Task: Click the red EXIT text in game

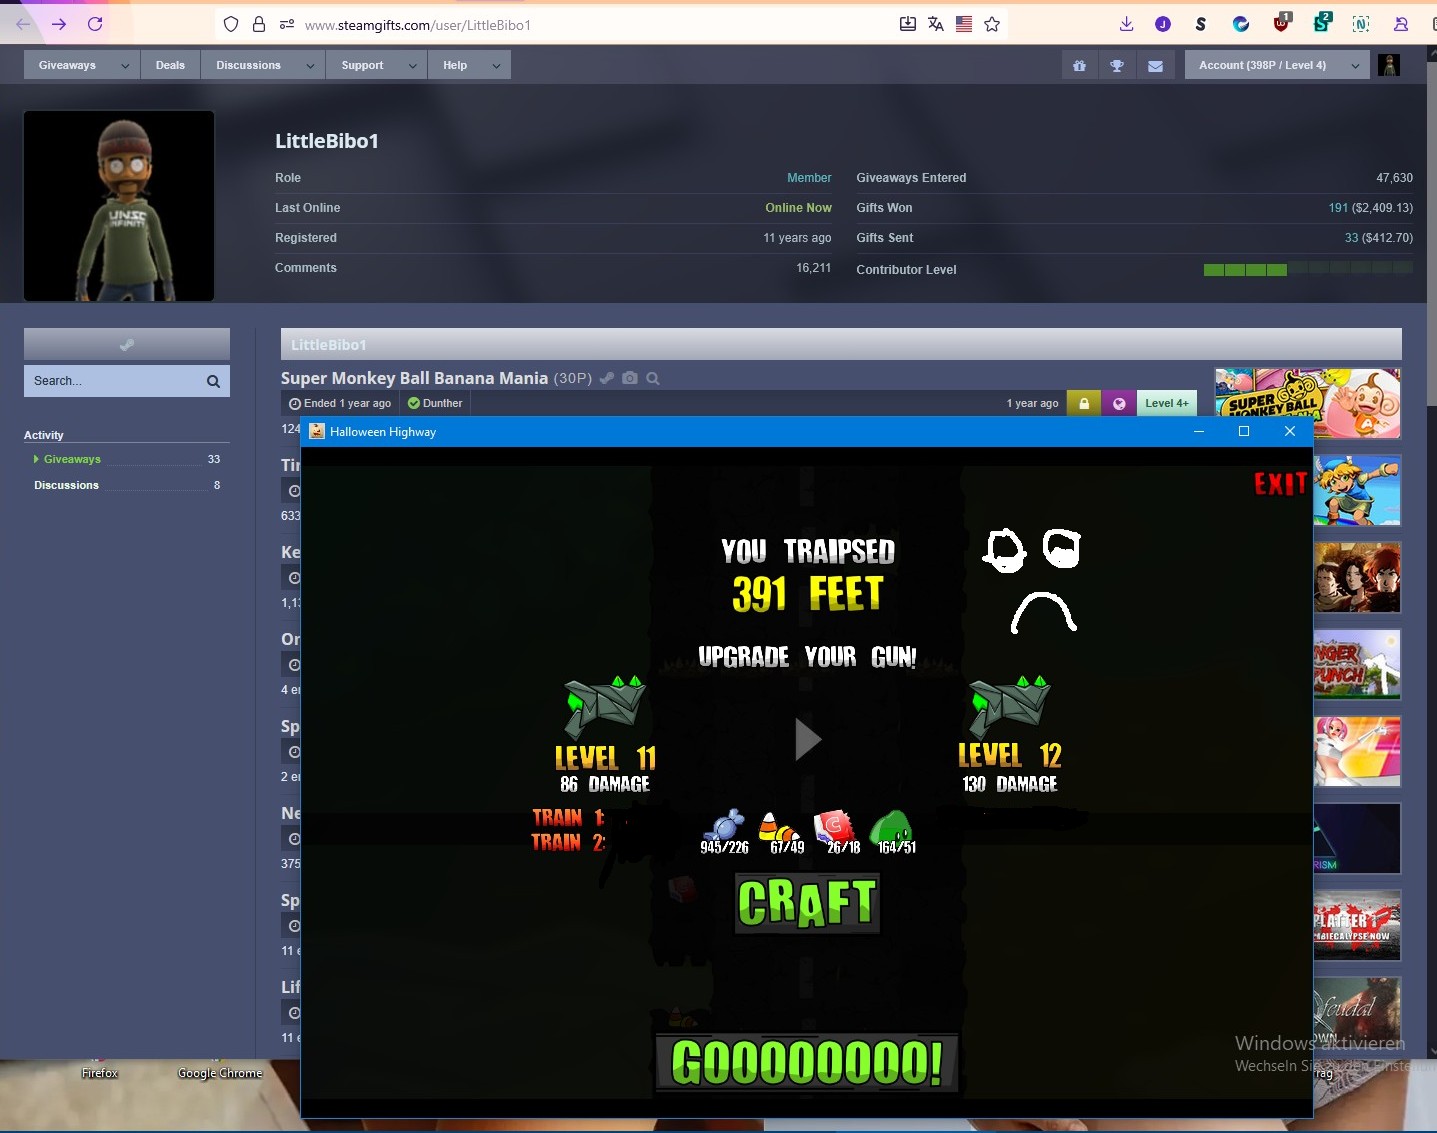Action: pos(1280,484)
